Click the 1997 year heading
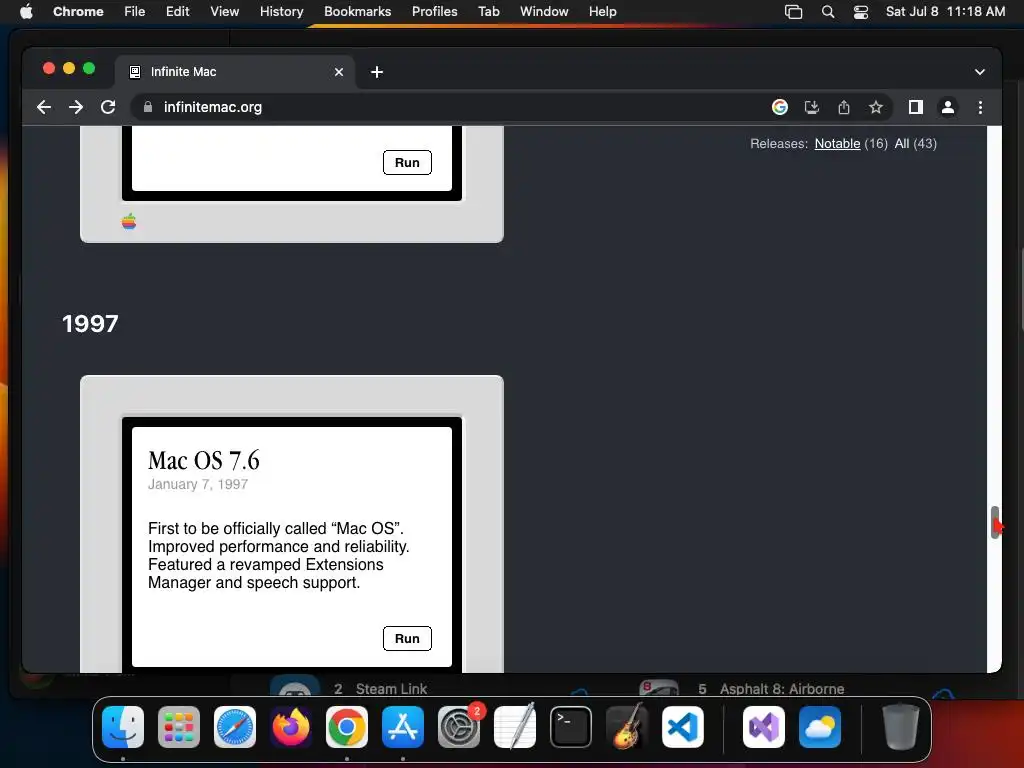The image size is (1024, 768). [90, 324]
